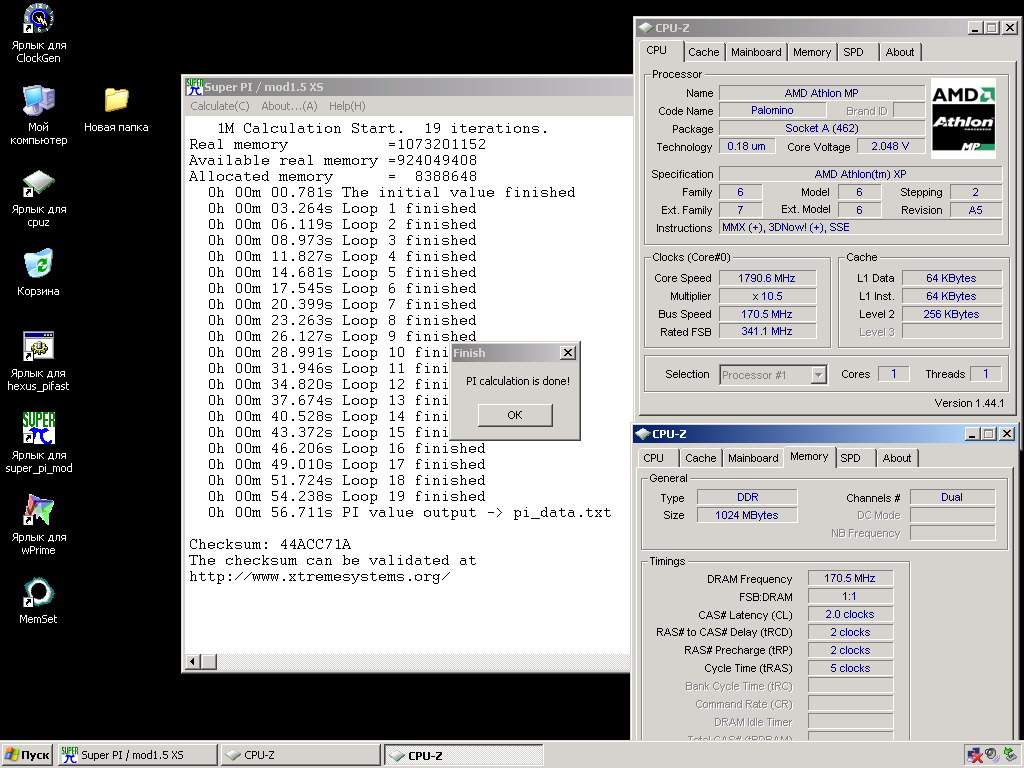Switch to second active CPU-Z taskbar button
This screenshot has width=1024, height=768.
pyautogui.click(x=464, y=755)
